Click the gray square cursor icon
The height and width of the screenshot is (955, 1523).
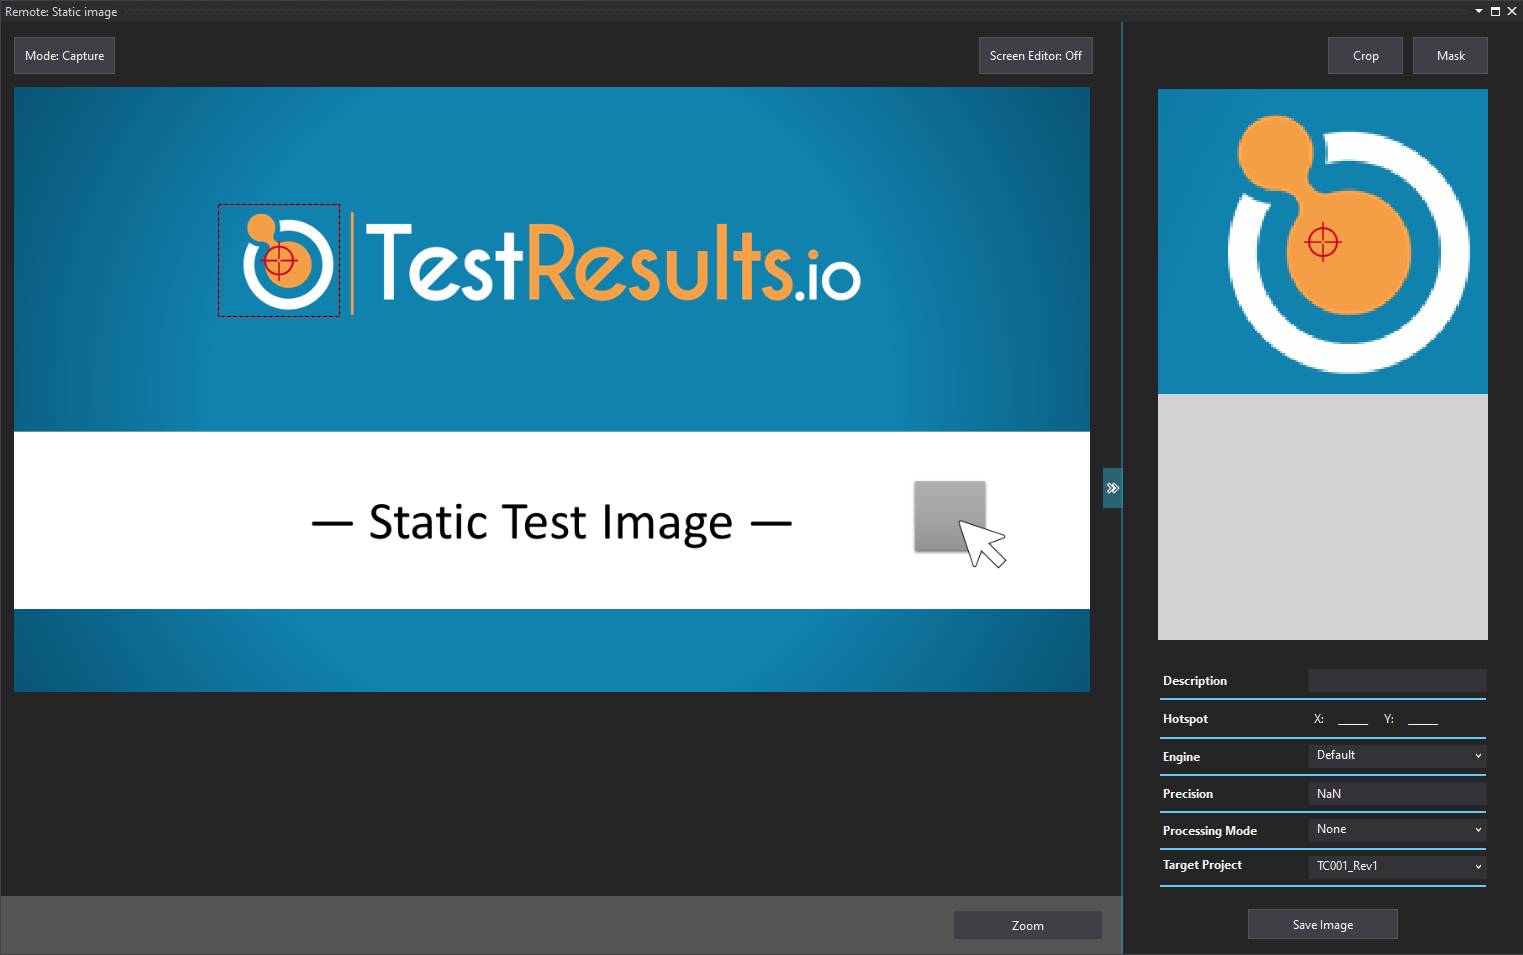click(959, 524)
